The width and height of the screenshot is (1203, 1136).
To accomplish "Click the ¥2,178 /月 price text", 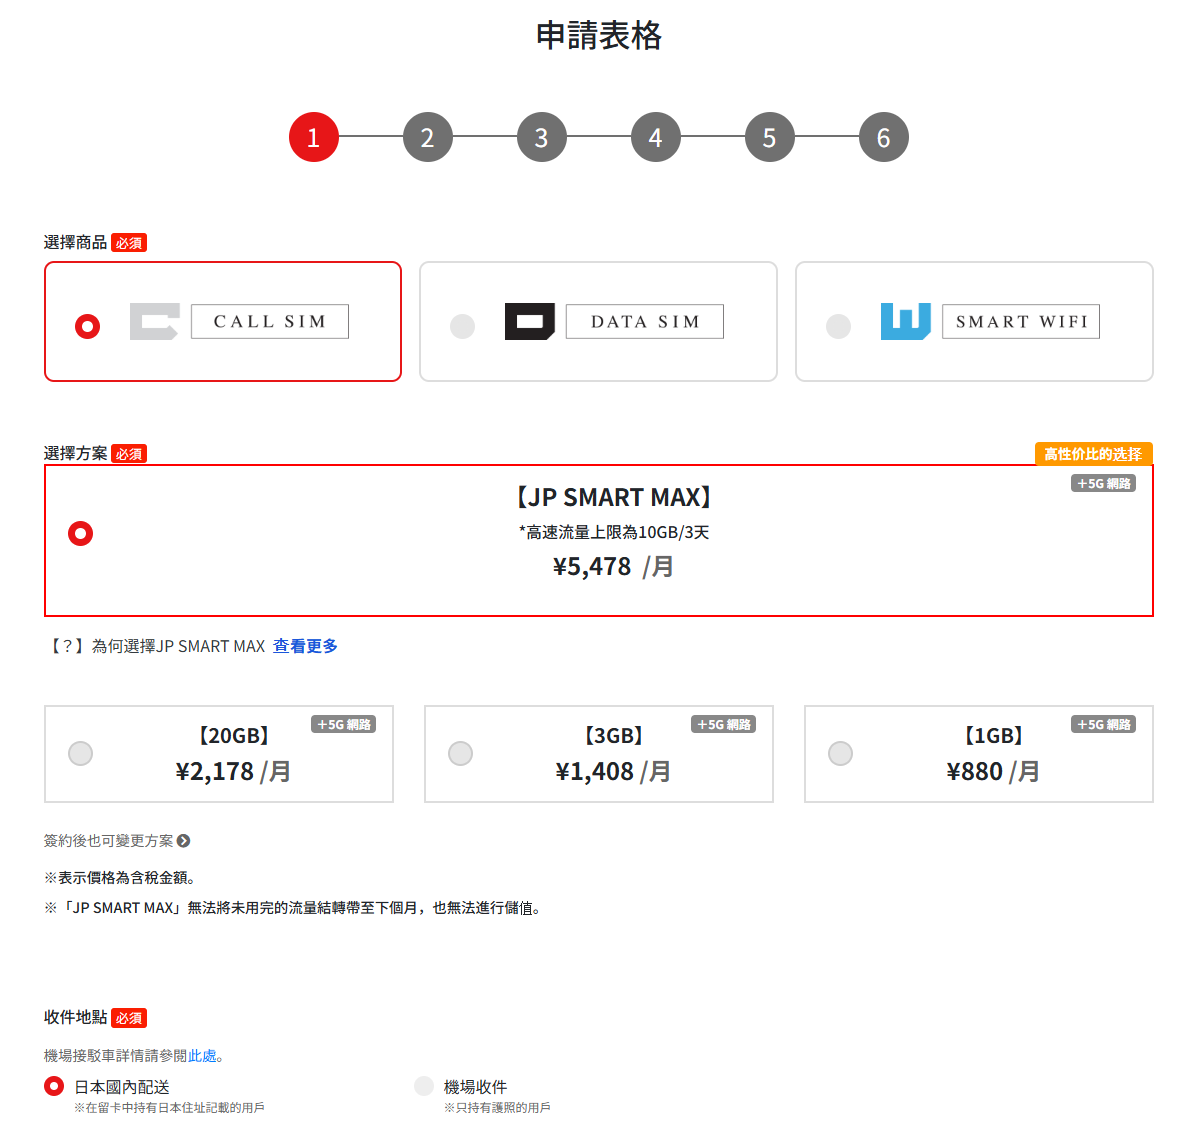I will pyautogui.click(x=233, y=772).
